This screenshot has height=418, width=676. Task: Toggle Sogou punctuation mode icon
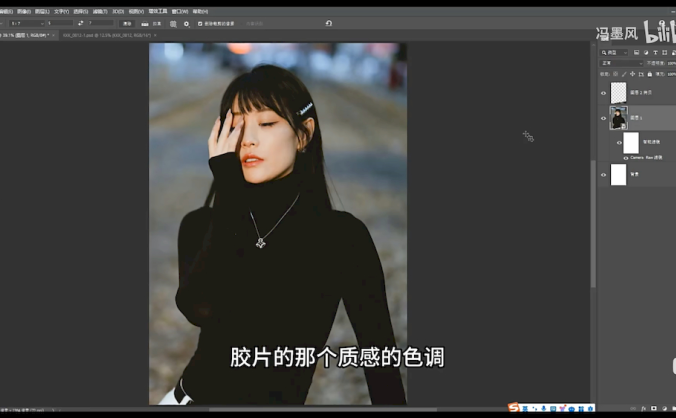(x=535, y=408)
